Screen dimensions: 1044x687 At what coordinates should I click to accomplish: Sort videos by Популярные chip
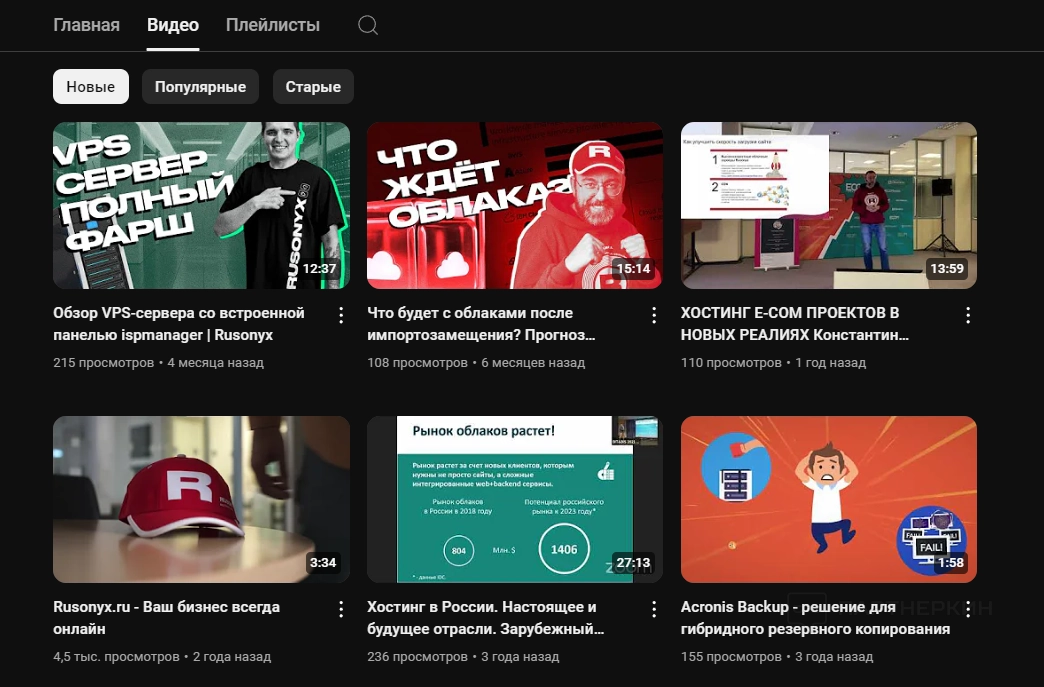point(200,87)
